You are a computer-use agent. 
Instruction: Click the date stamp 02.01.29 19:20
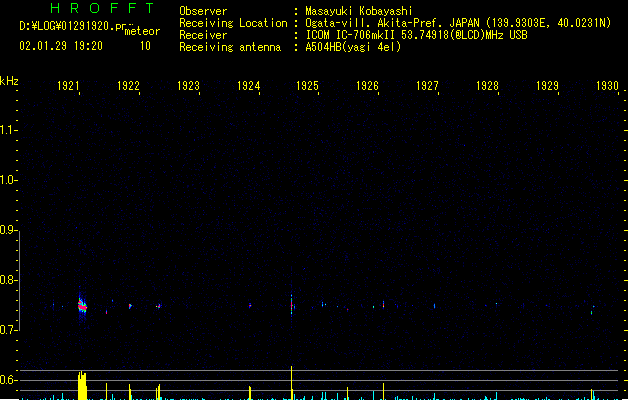(61, 46)
